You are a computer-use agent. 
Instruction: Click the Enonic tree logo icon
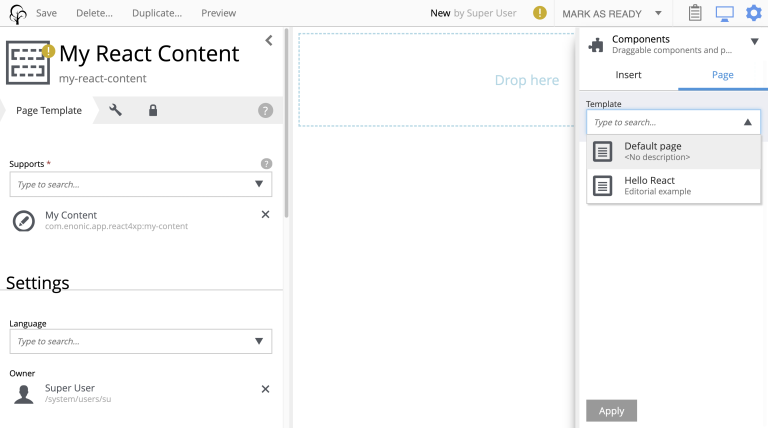coord(17,13)
